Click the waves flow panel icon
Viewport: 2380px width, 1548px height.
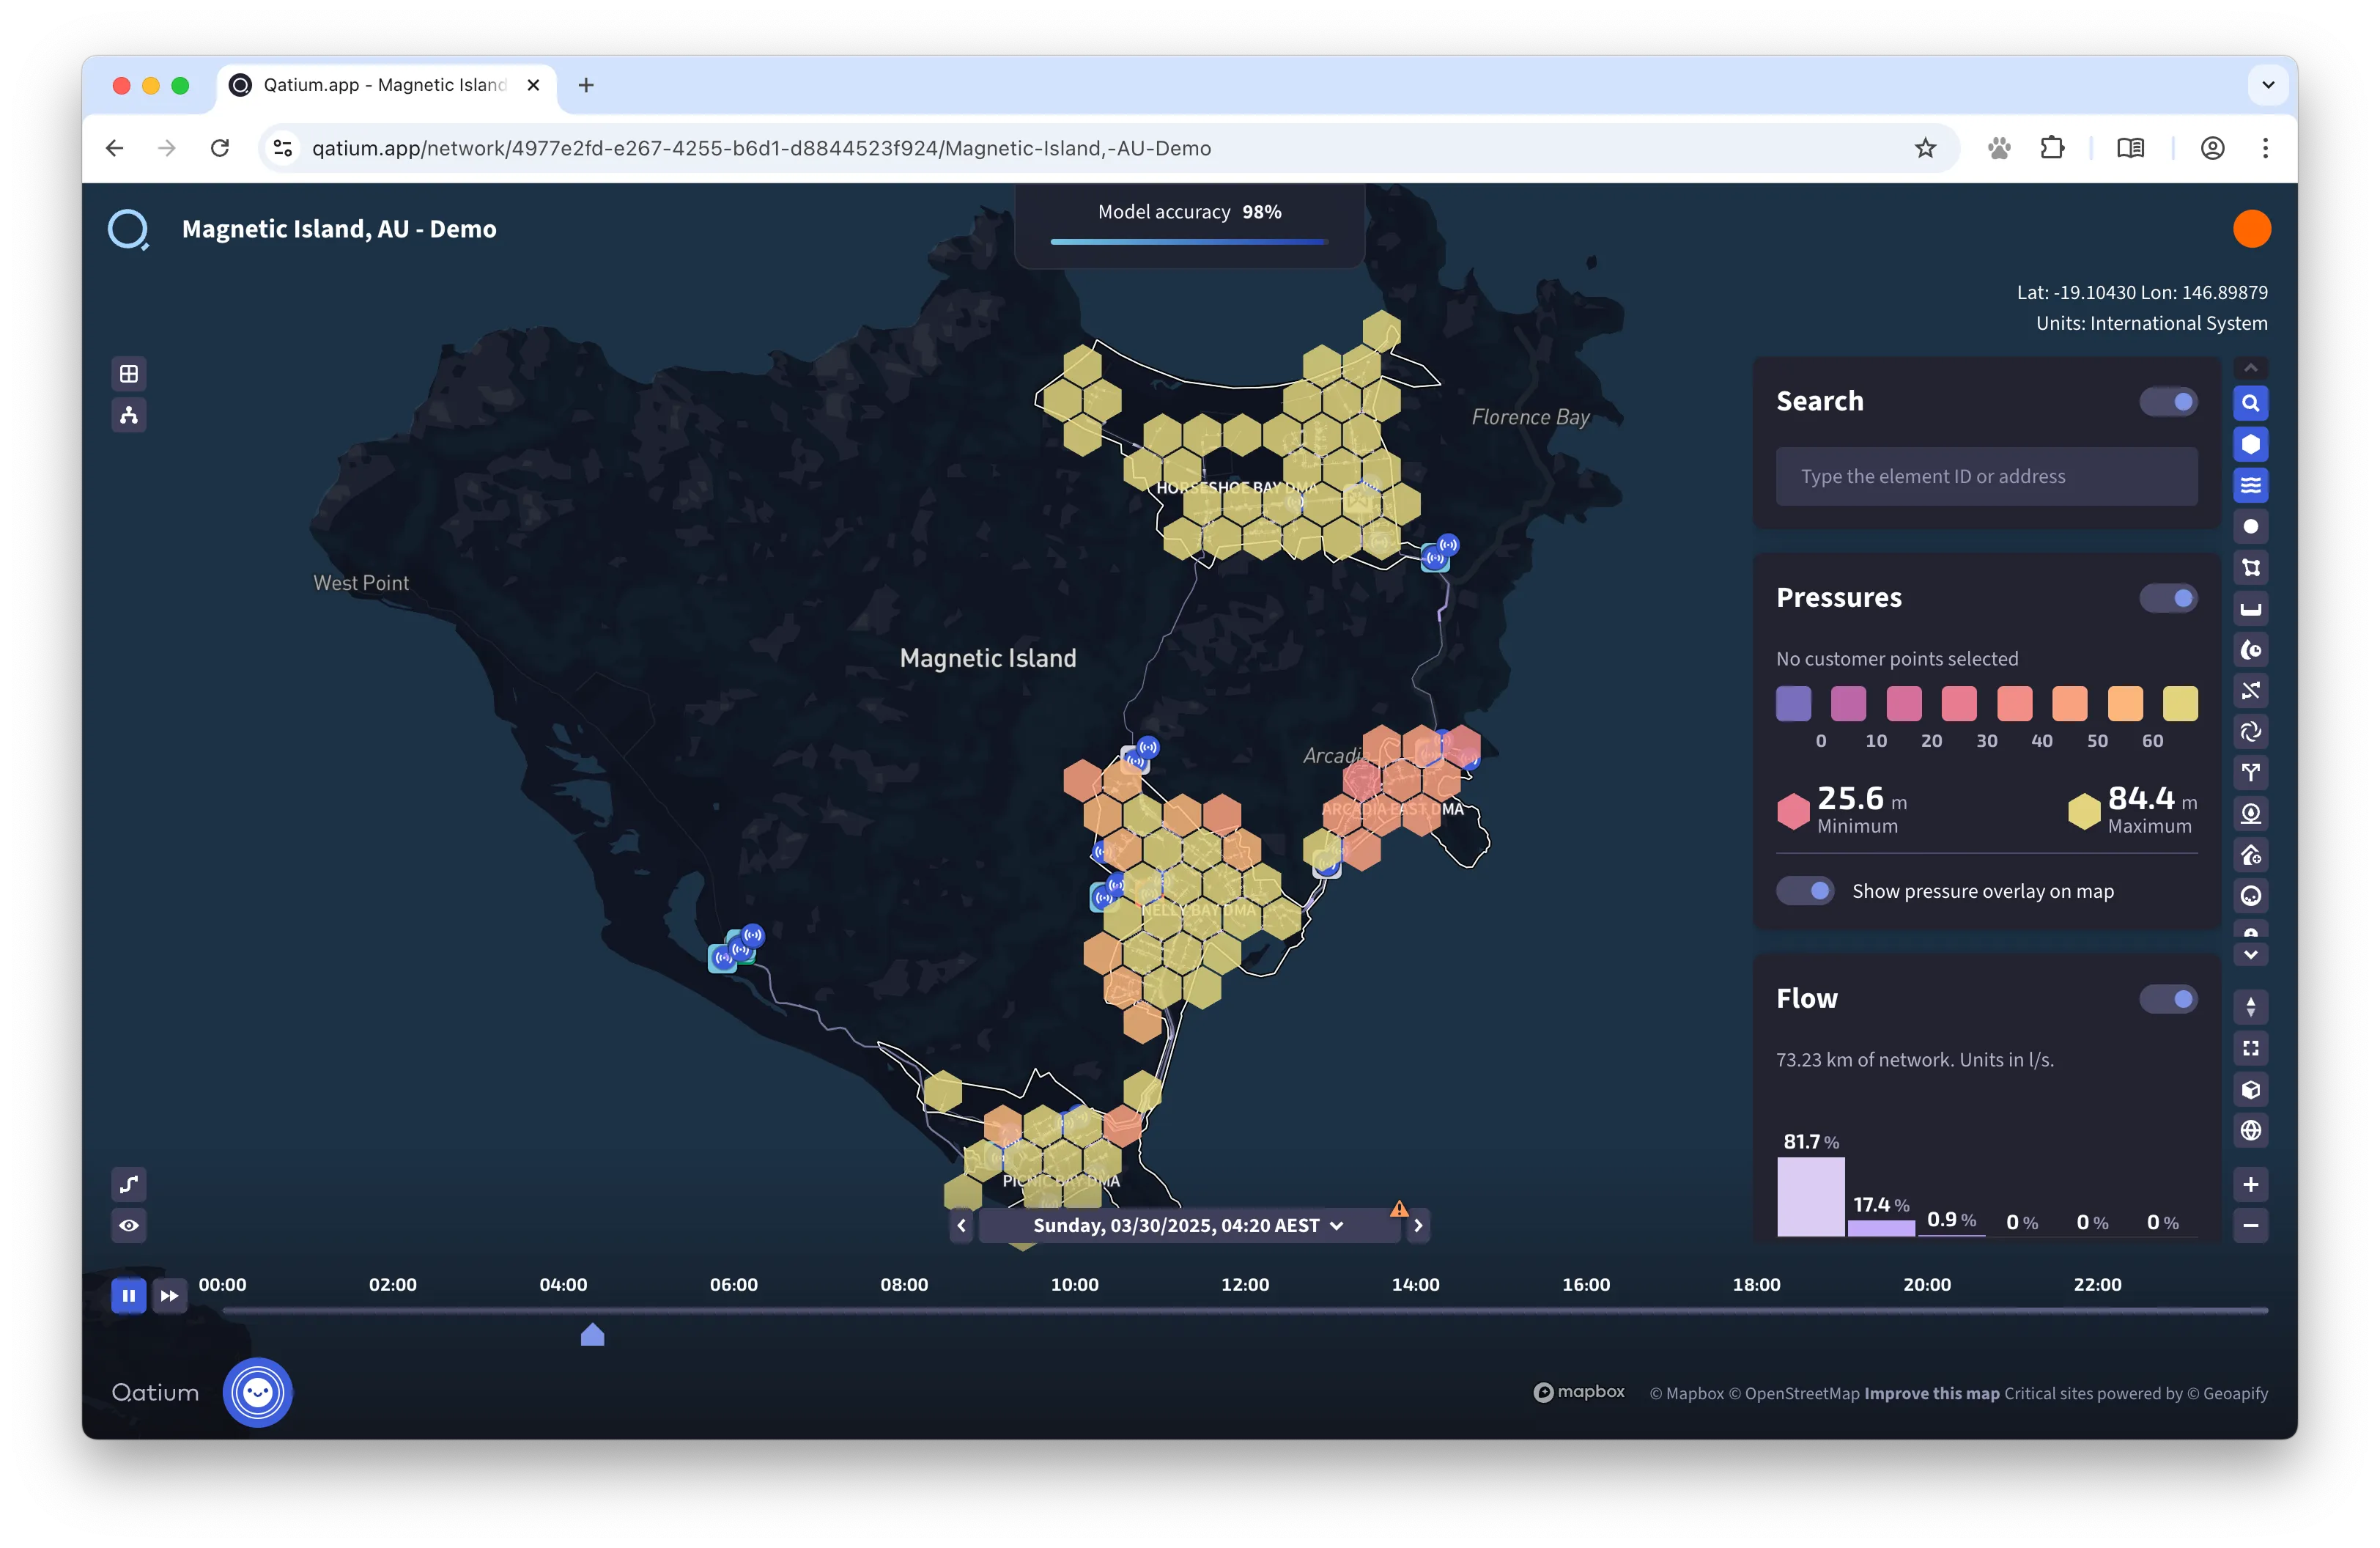point(2250,485)
